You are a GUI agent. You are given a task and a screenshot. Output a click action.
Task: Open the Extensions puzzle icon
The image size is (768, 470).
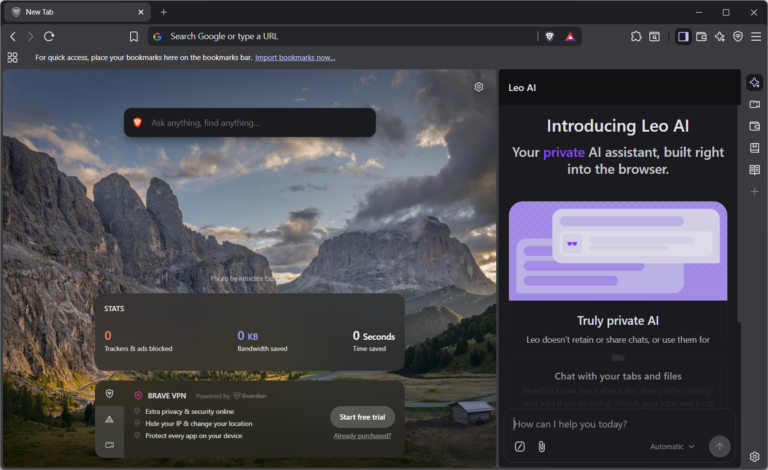[x=636, y=36]
